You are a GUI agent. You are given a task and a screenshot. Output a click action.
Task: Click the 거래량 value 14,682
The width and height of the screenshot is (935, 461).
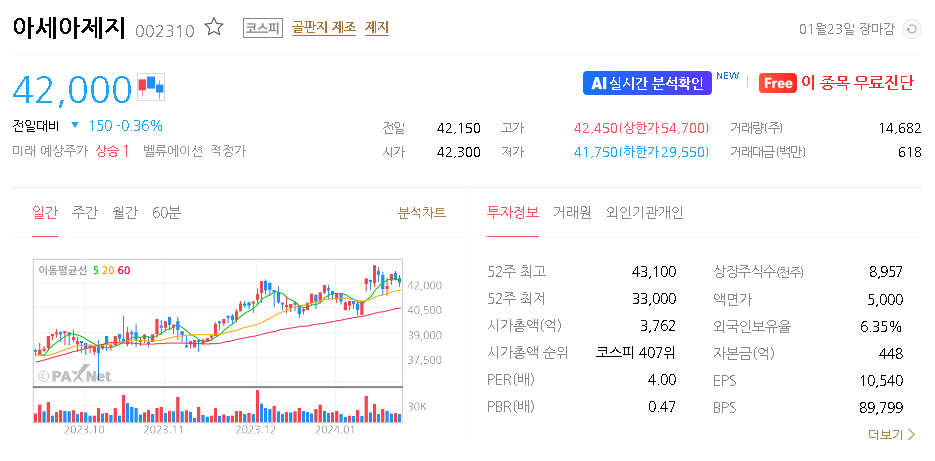[x=900, y=128]
